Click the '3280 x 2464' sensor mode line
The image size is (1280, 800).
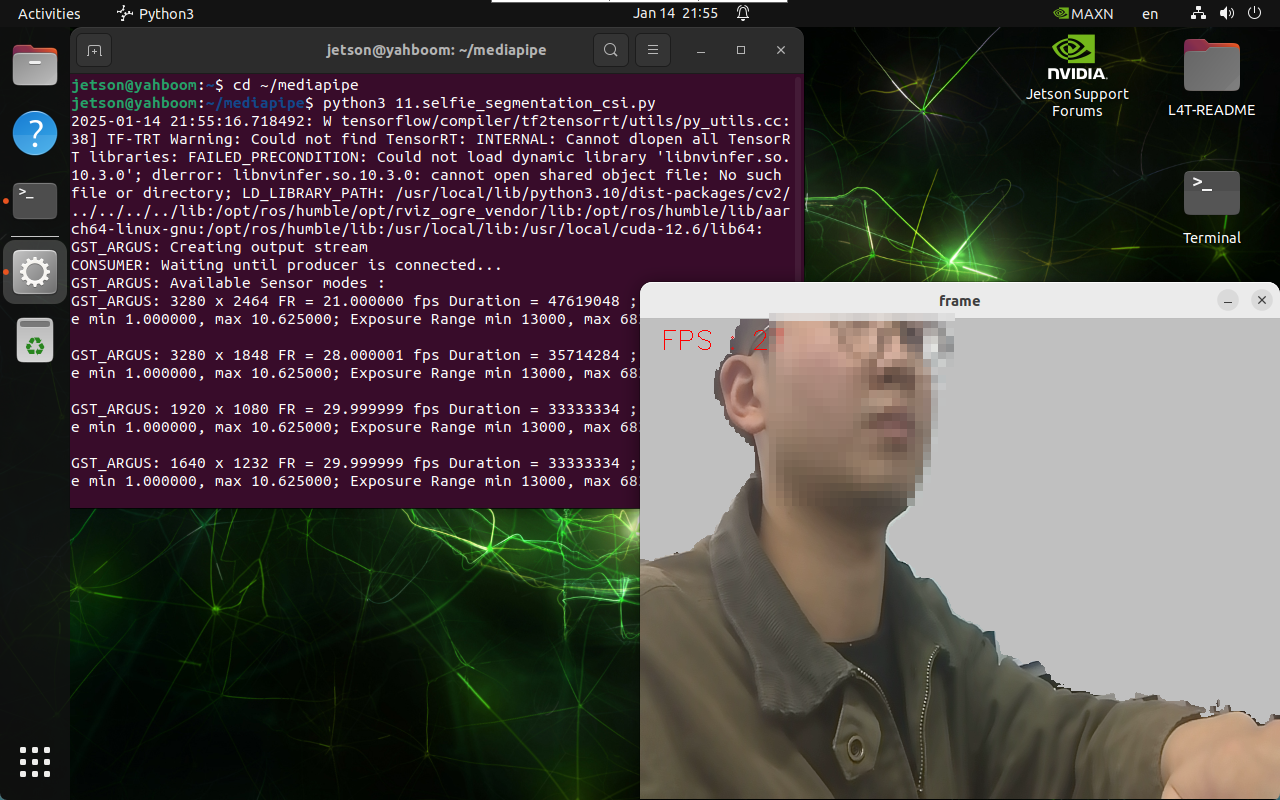click(x=354, y=301)
